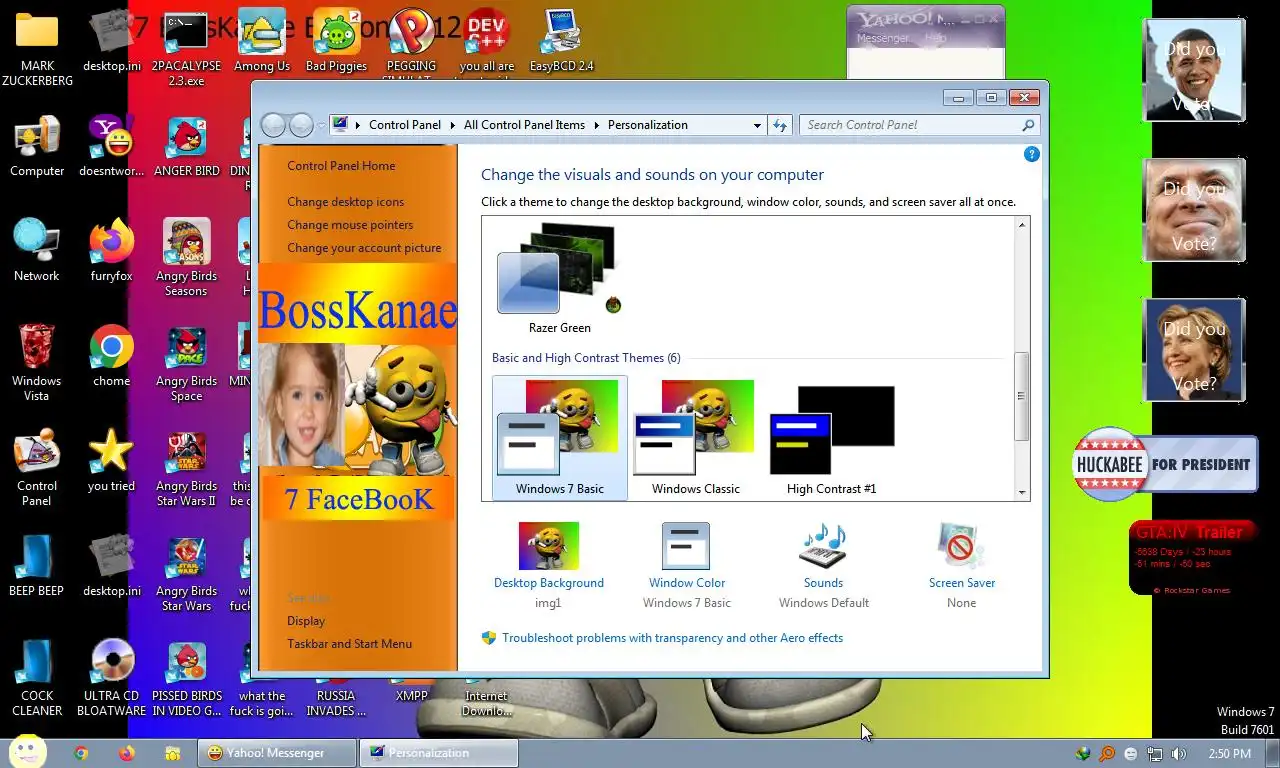Viewport: 1280px width, 768px height.
Task: Open 'Change mouse pointers' link
Action: coord(350,225)
